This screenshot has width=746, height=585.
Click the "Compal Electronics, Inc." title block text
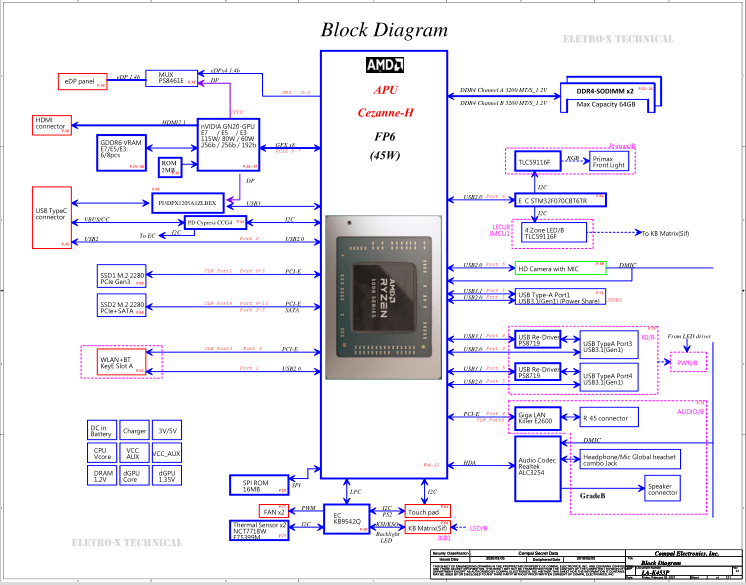tap(687, 554)
